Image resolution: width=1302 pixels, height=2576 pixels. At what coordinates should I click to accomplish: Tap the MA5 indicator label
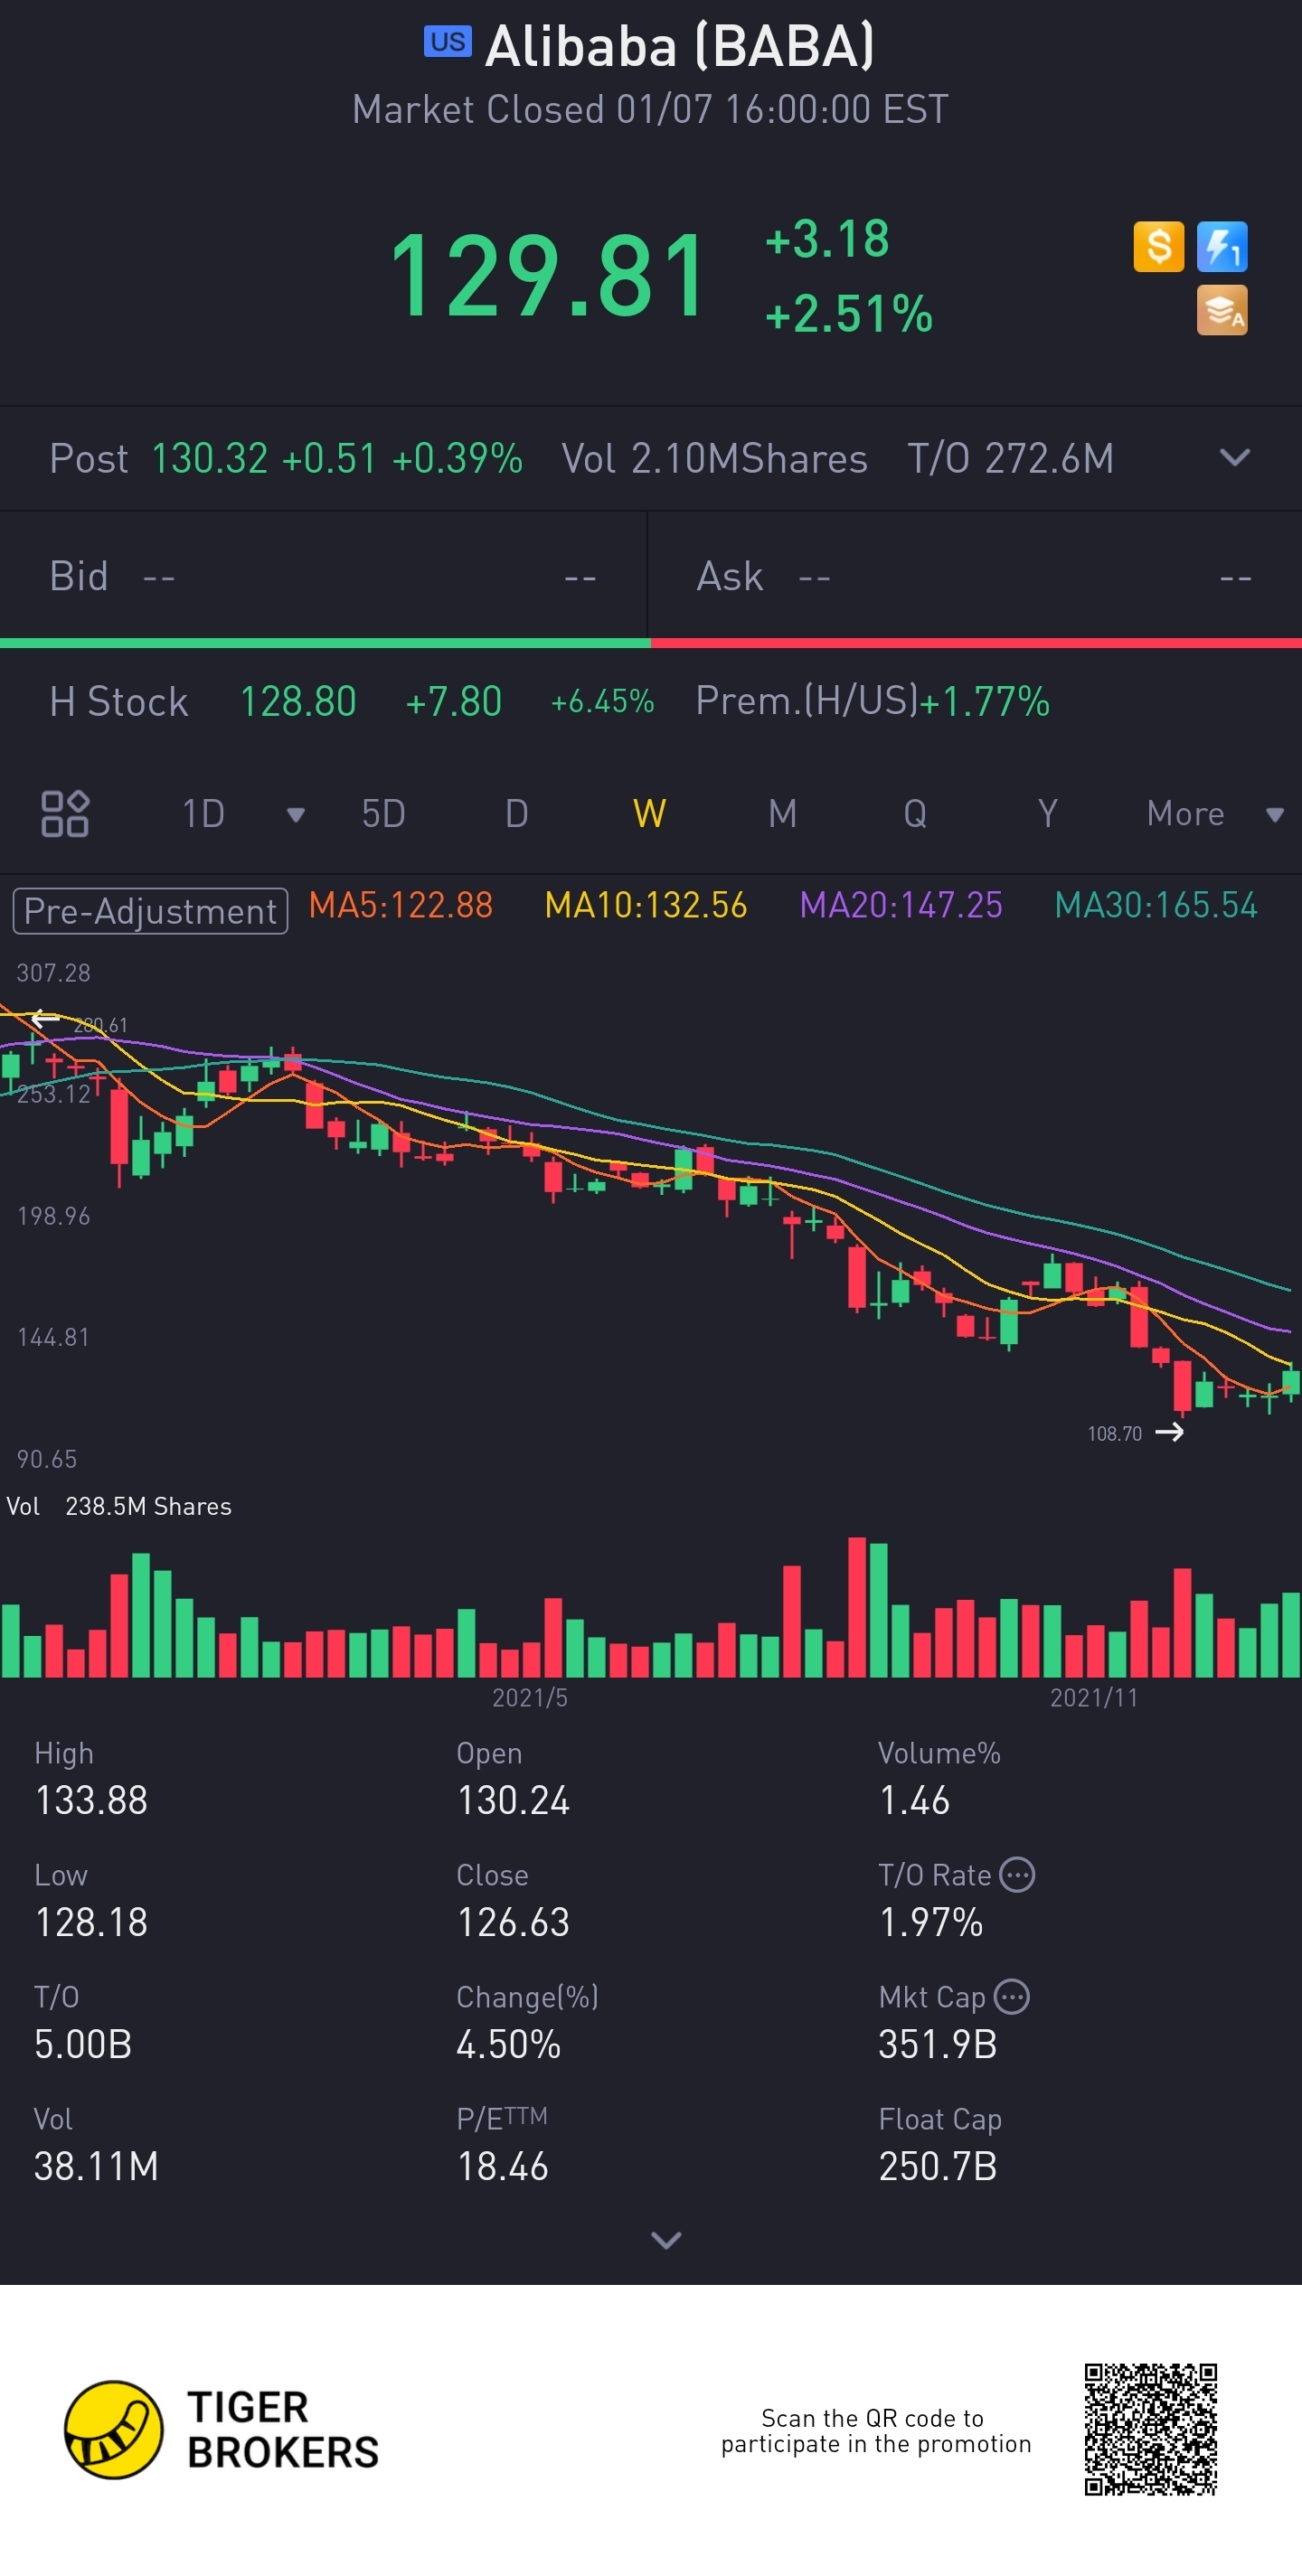pos(400,905)
